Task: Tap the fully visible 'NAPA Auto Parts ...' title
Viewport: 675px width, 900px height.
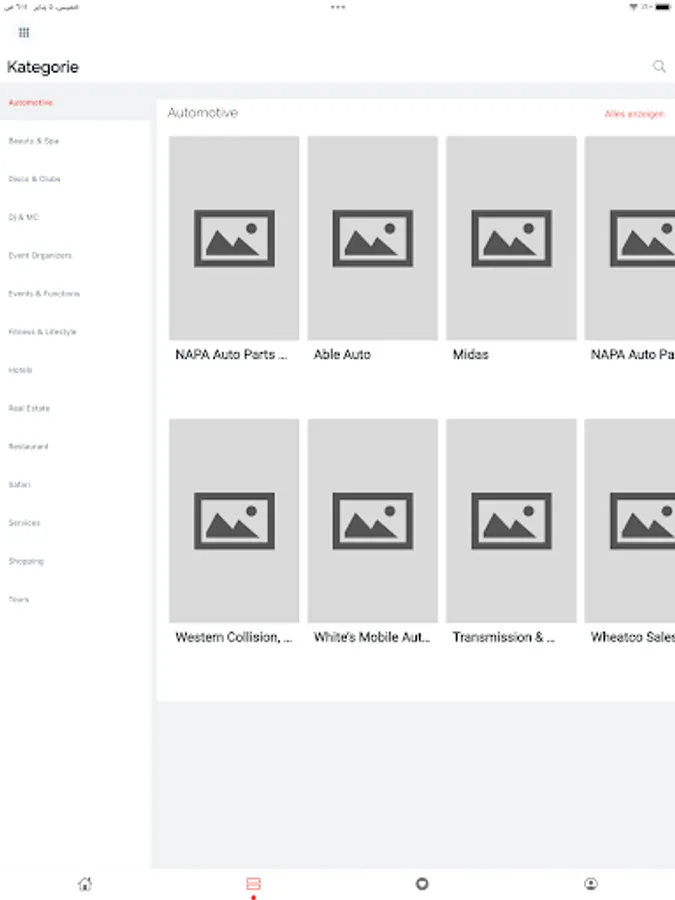Action: (x=231, y=354)
